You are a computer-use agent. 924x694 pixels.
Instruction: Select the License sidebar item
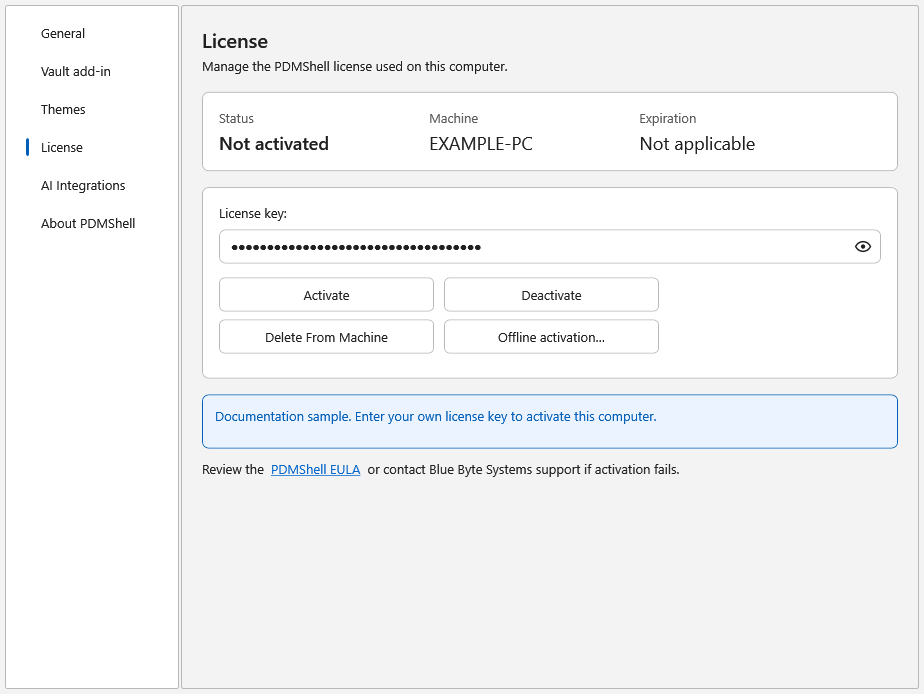tap(62, 147)
